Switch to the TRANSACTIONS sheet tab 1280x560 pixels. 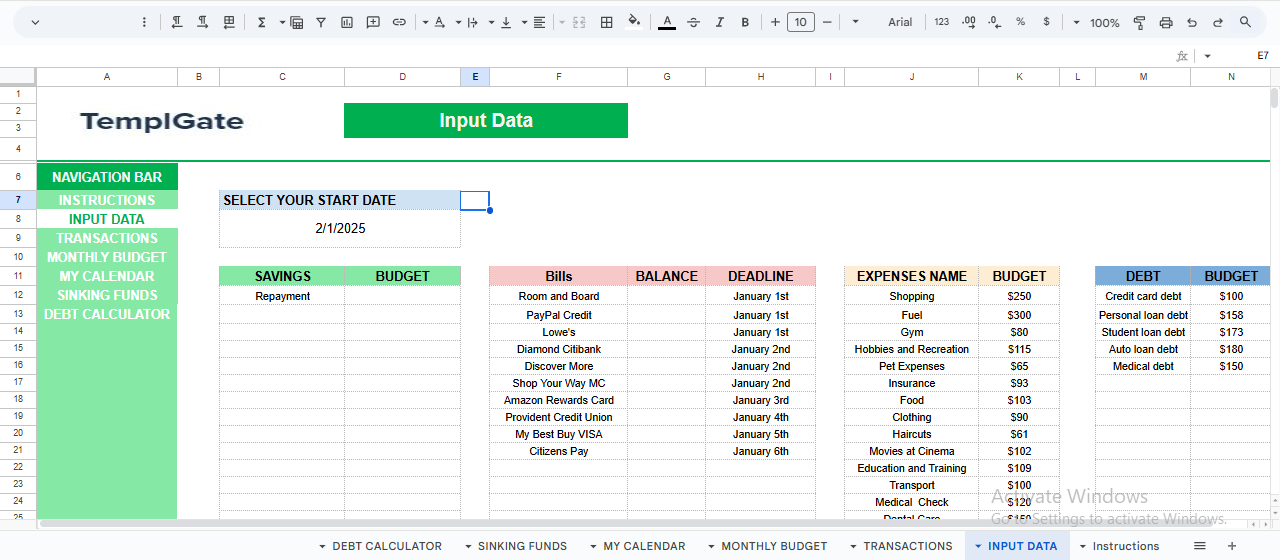click(x=908, y=546)
